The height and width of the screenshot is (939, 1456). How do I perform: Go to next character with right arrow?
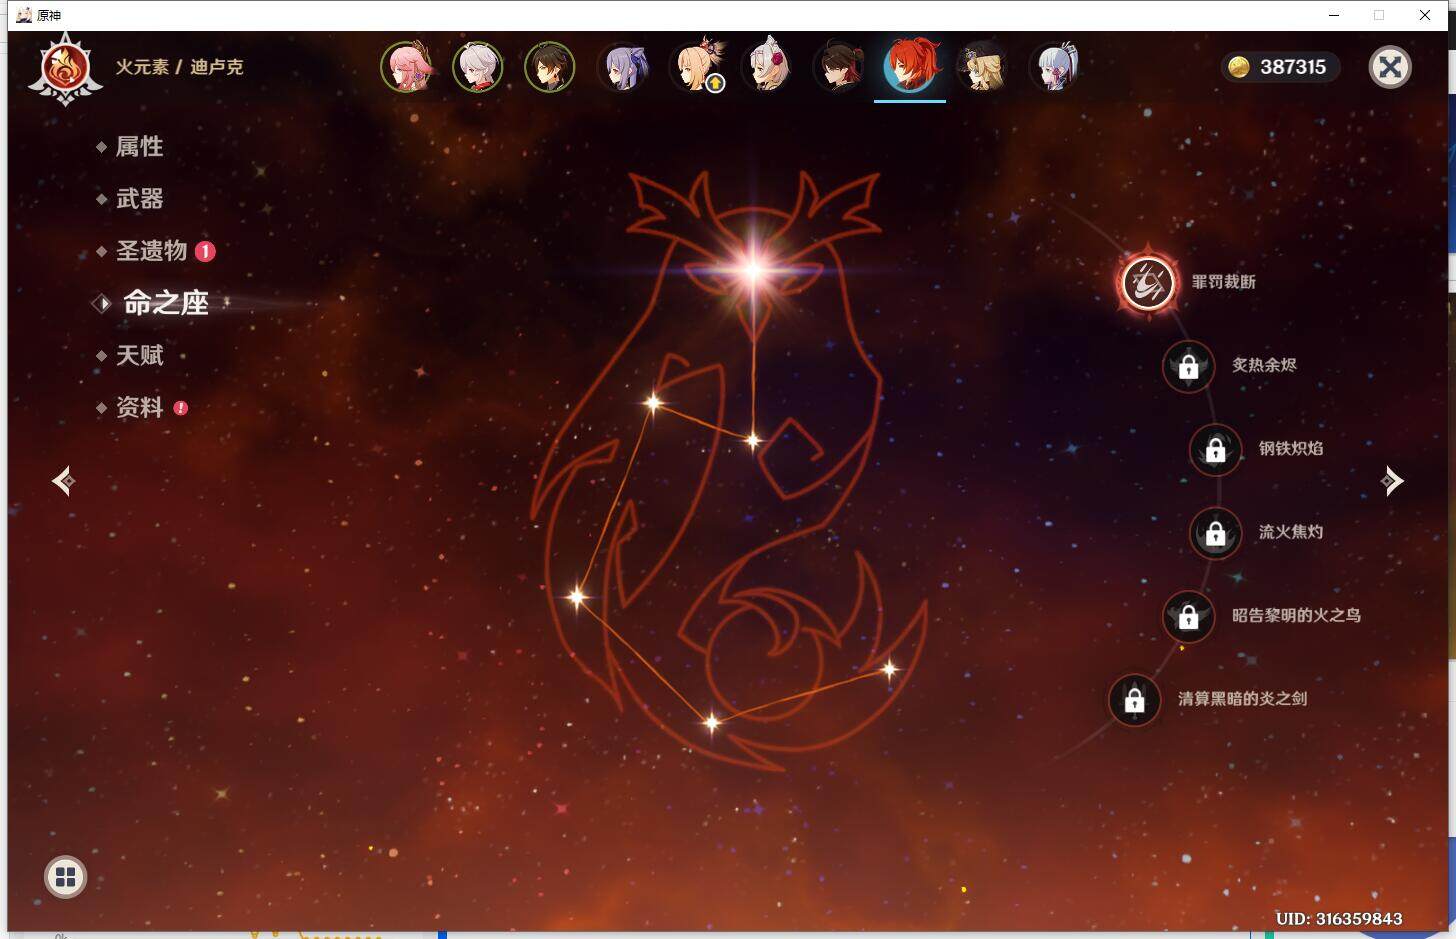[1392, 481]
